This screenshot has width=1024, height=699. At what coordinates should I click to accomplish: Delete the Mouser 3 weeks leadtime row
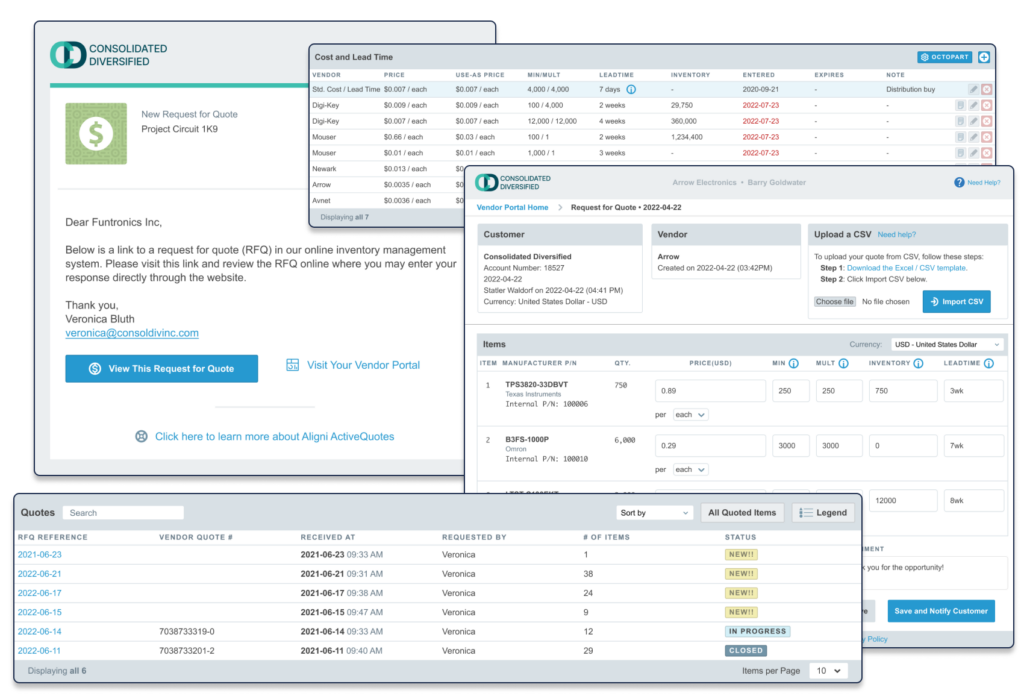(x=987, y=153)
